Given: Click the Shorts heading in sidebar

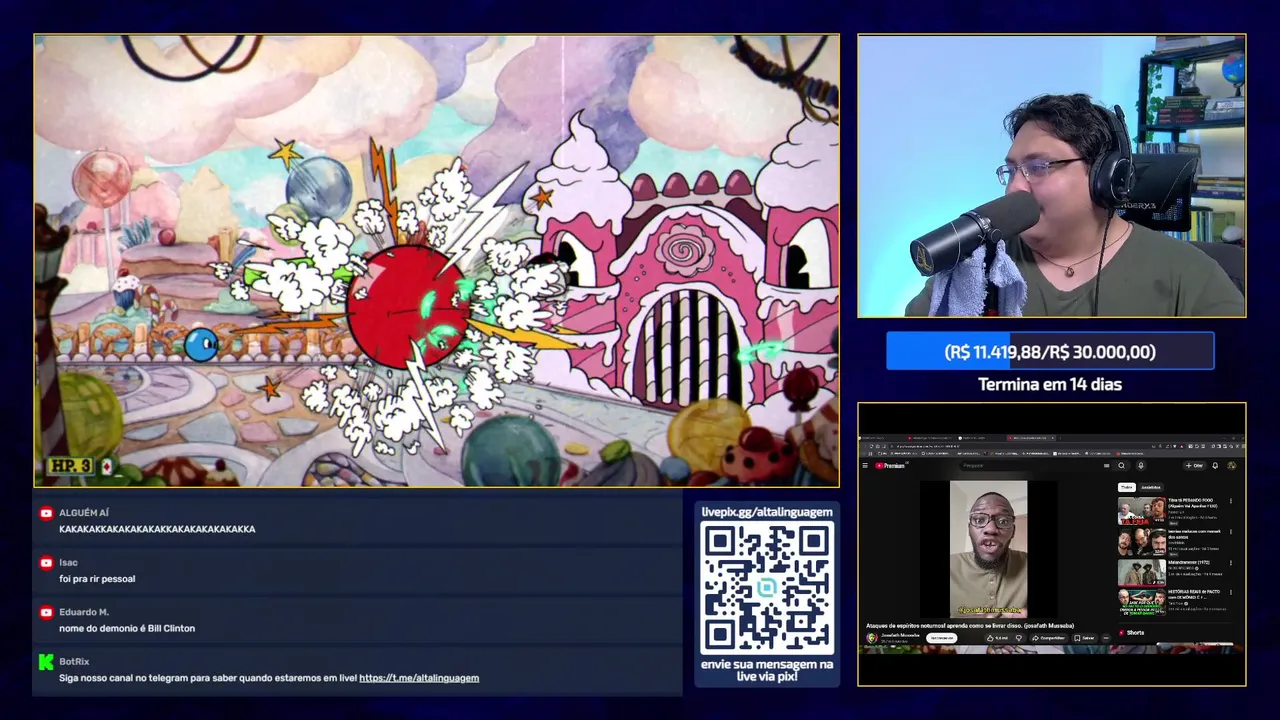Looking at the screenshot, I should point(1135,633).
